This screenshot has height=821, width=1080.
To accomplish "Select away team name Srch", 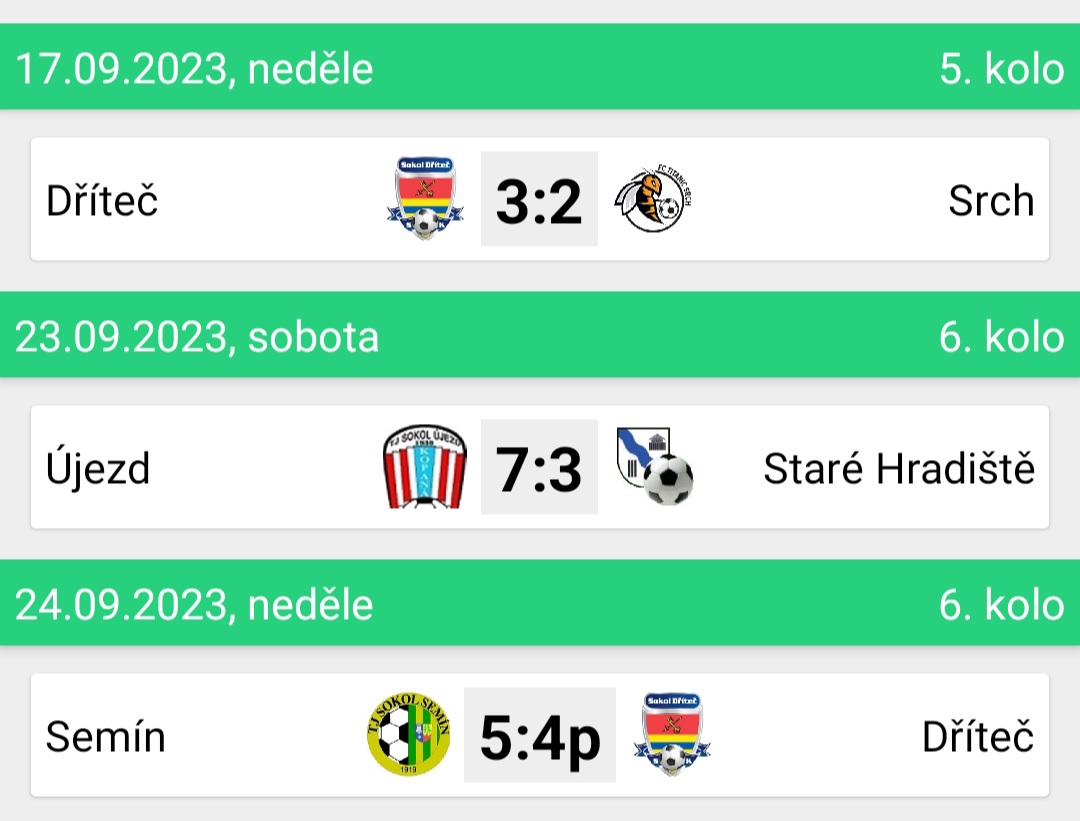I will (x=991, y=200).
